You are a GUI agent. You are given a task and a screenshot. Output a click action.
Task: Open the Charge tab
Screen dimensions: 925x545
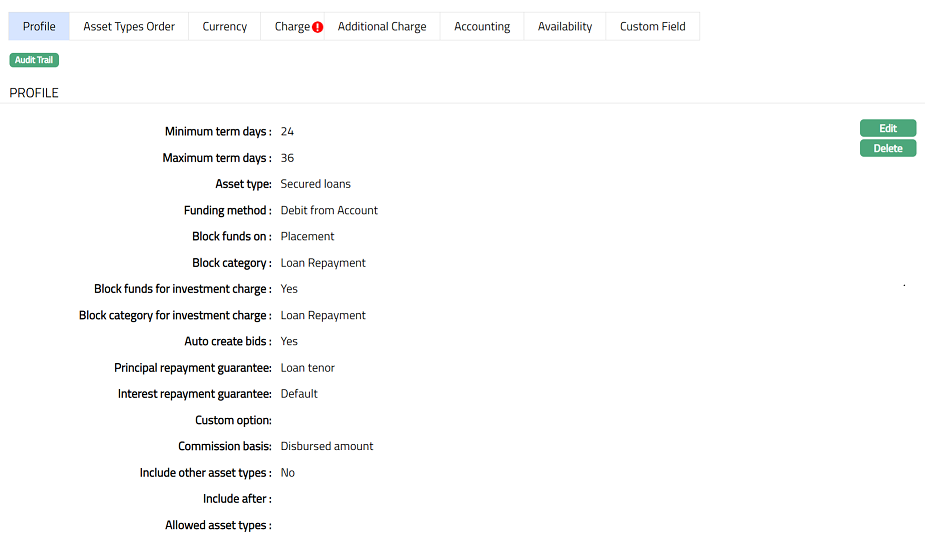(x=291, y=27)
